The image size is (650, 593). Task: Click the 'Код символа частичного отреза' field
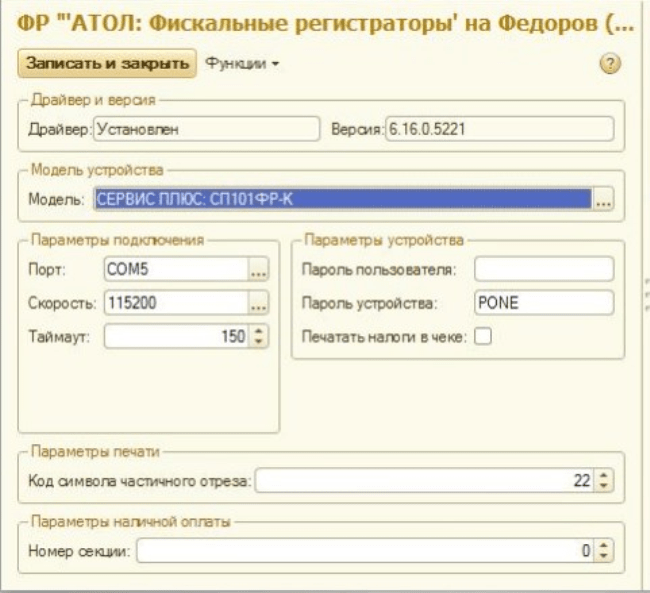point(424,481)
